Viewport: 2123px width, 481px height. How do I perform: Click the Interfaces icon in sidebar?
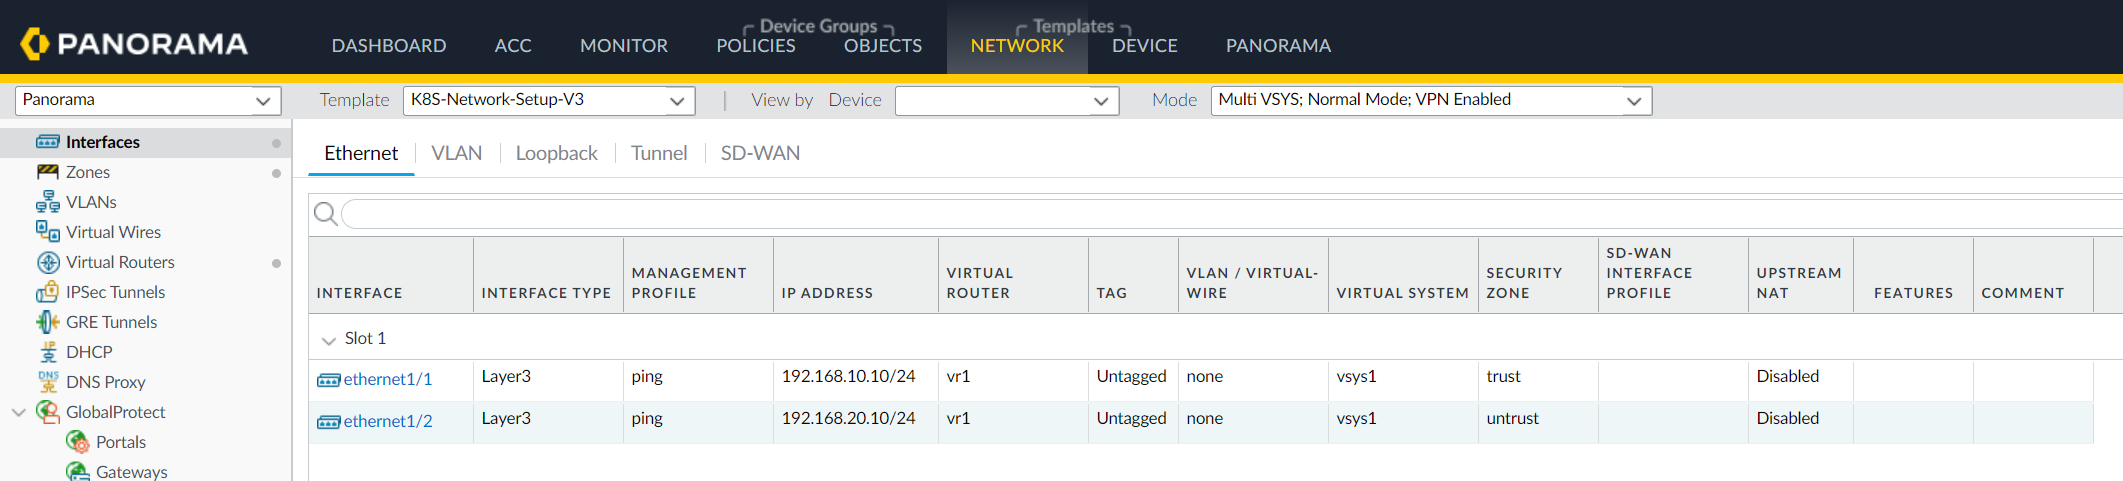tap(47, 142)
